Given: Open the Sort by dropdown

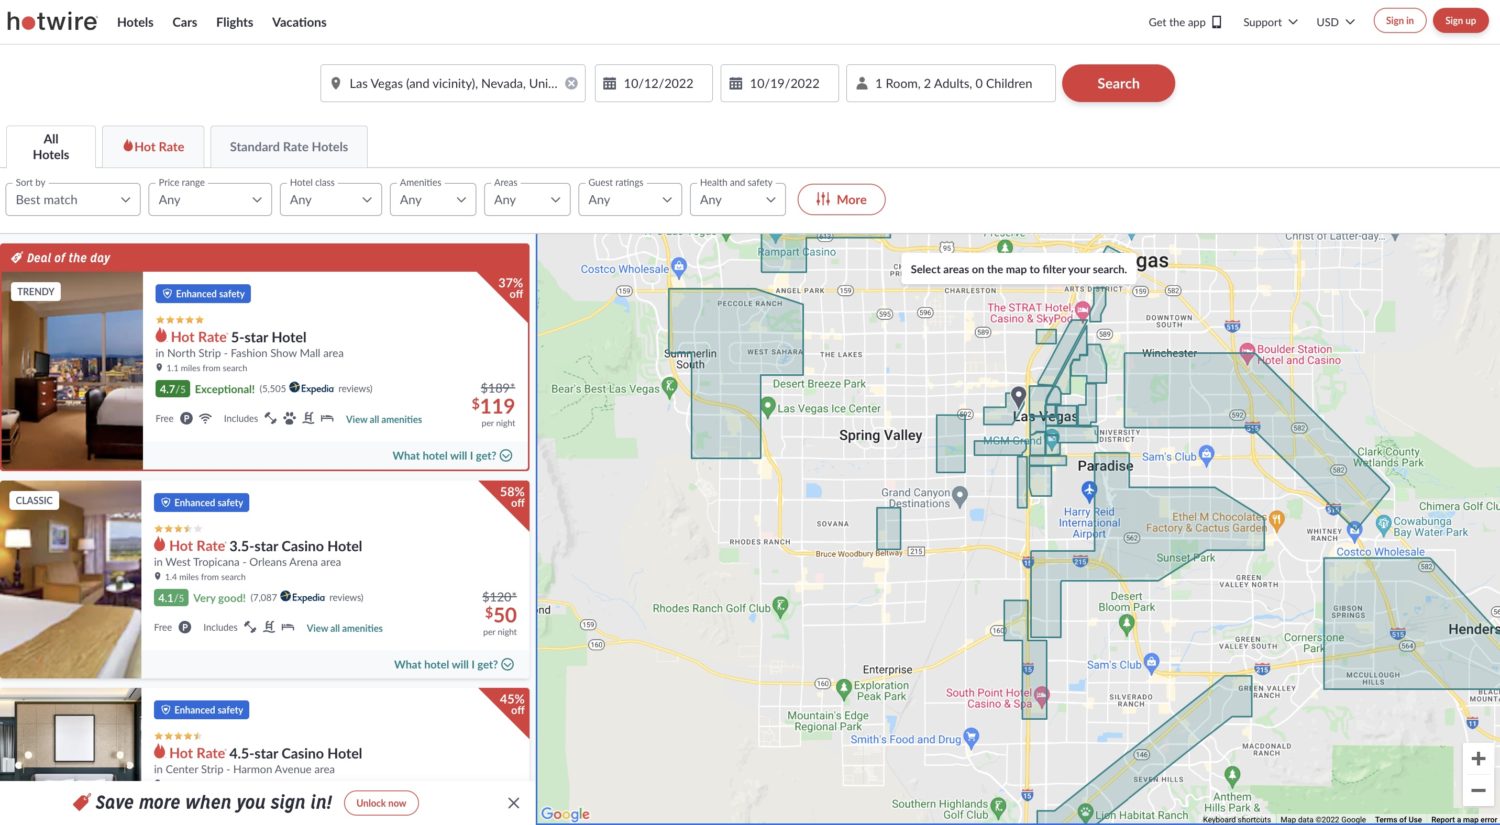Looking at the screenshot, I should click(x=72, y=200).
